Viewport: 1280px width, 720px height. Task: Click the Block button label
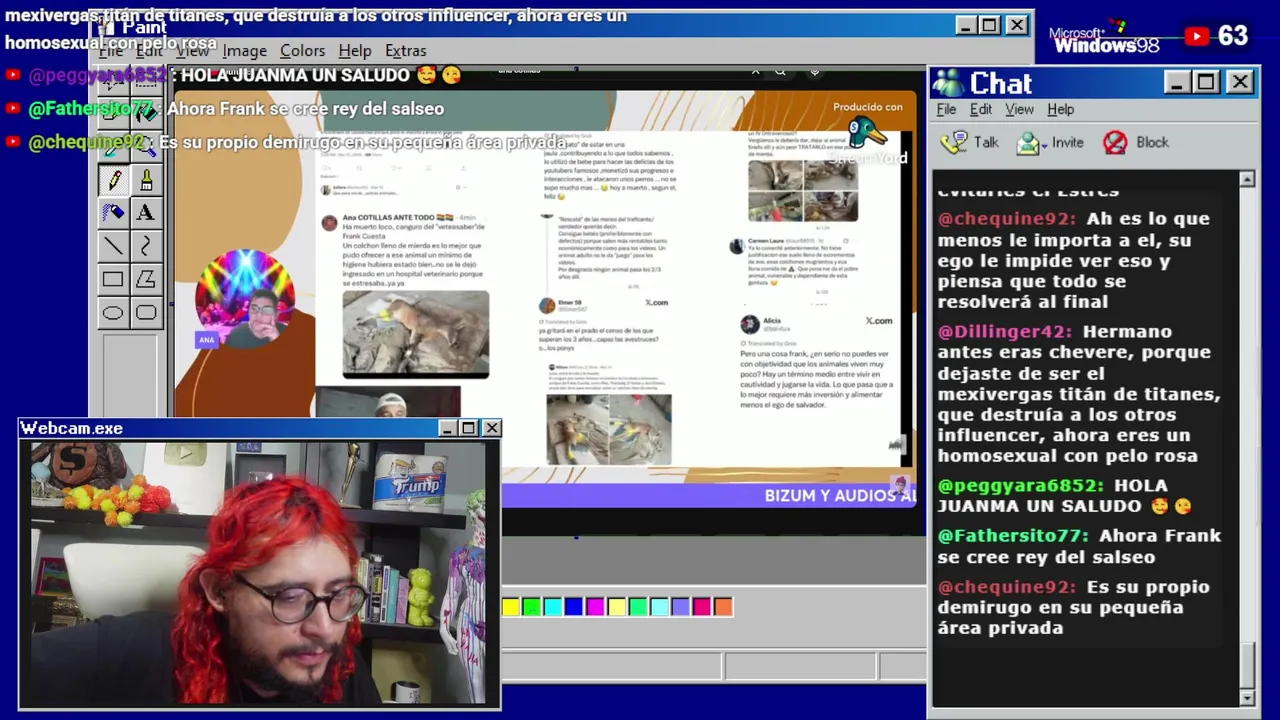(x=1152, y=143)
